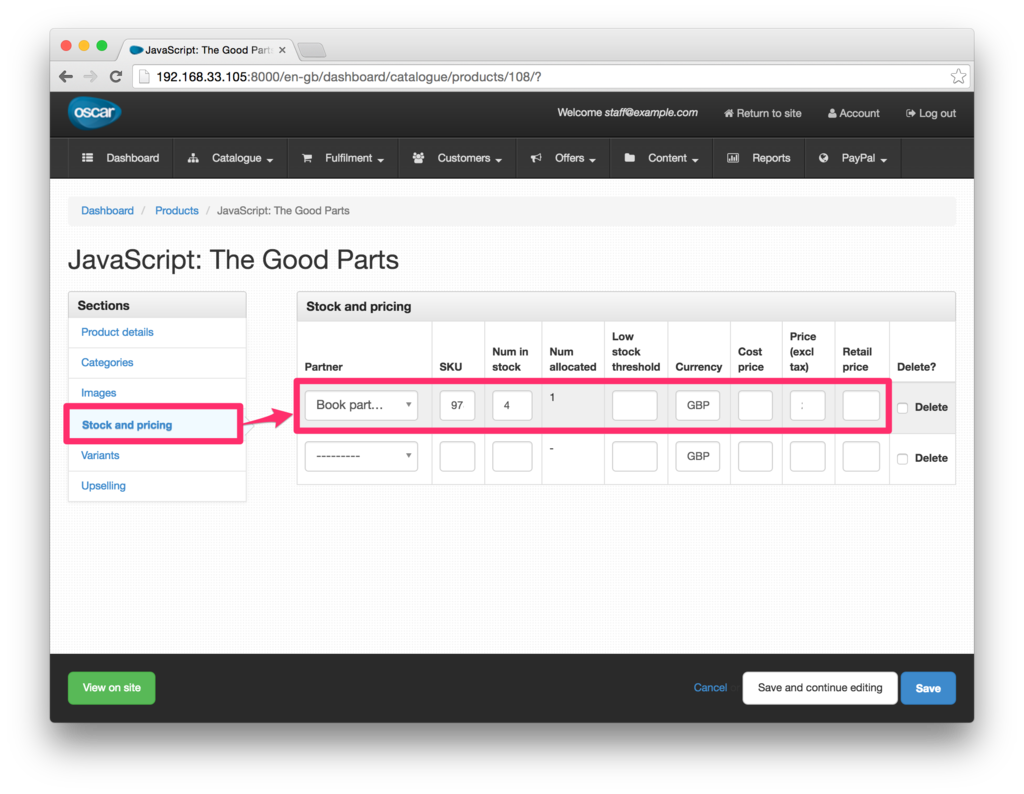
Task: Open the Book part... partner dropdown
Action: pos(361,405)
